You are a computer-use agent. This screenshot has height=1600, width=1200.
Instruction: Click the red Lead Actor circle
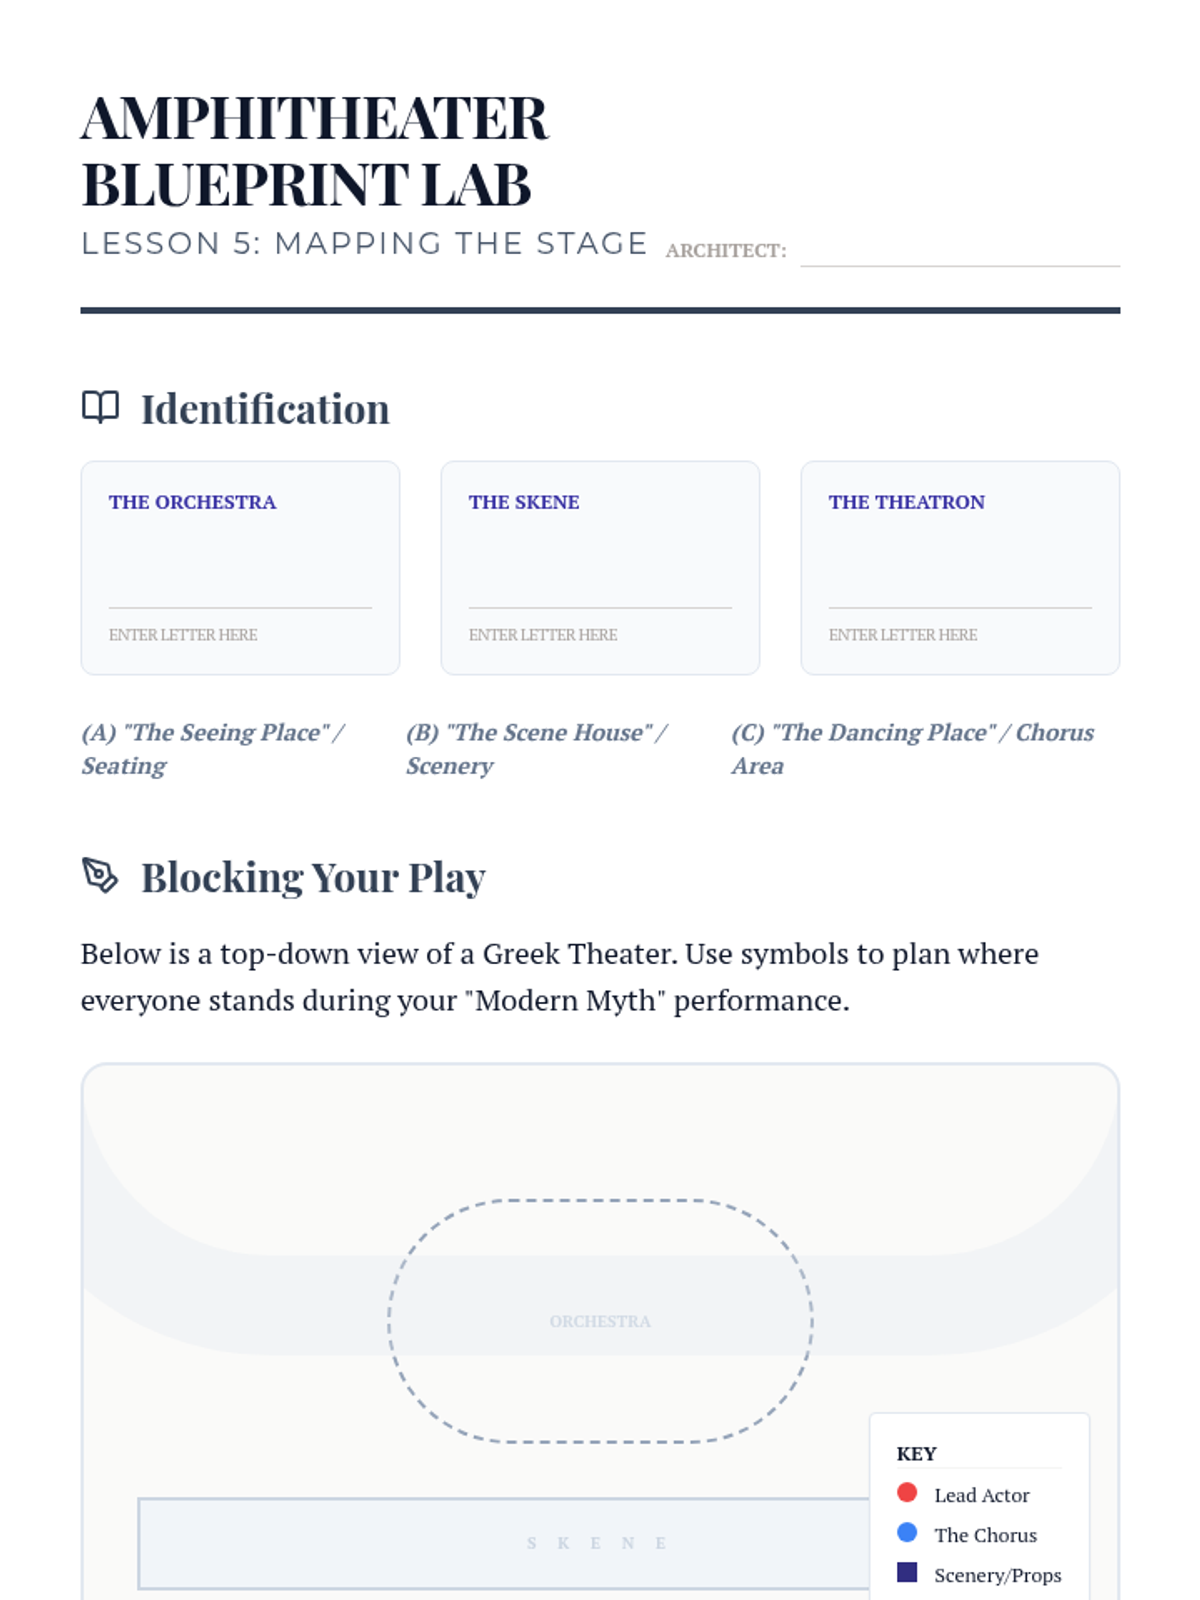tap(907, 1493)
